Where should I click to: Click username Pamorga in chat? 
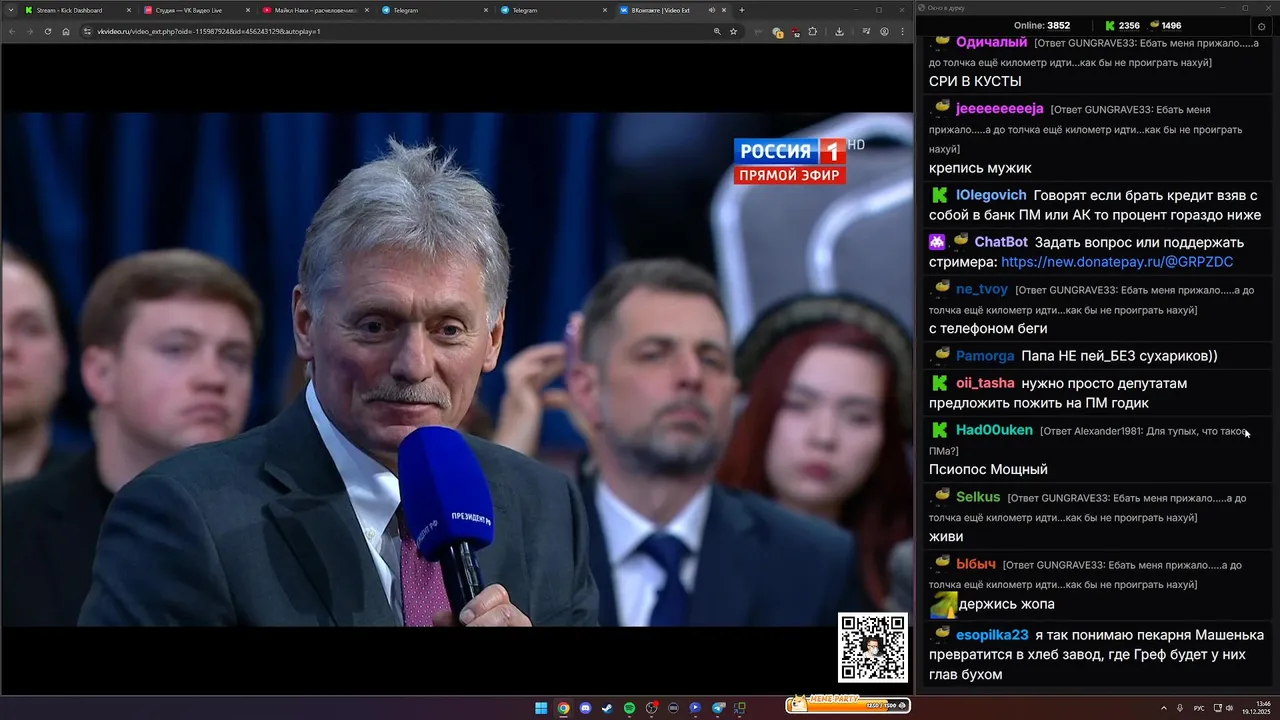click(x=985, y=355)
